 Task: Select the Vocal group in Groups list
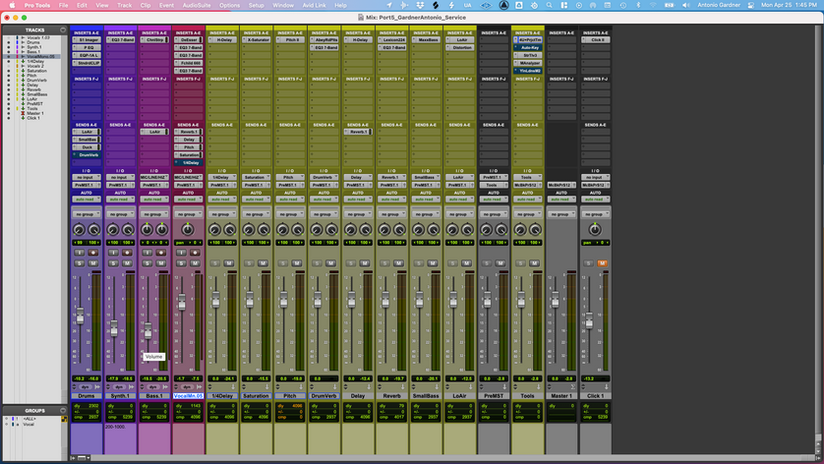tap(28, 424)
